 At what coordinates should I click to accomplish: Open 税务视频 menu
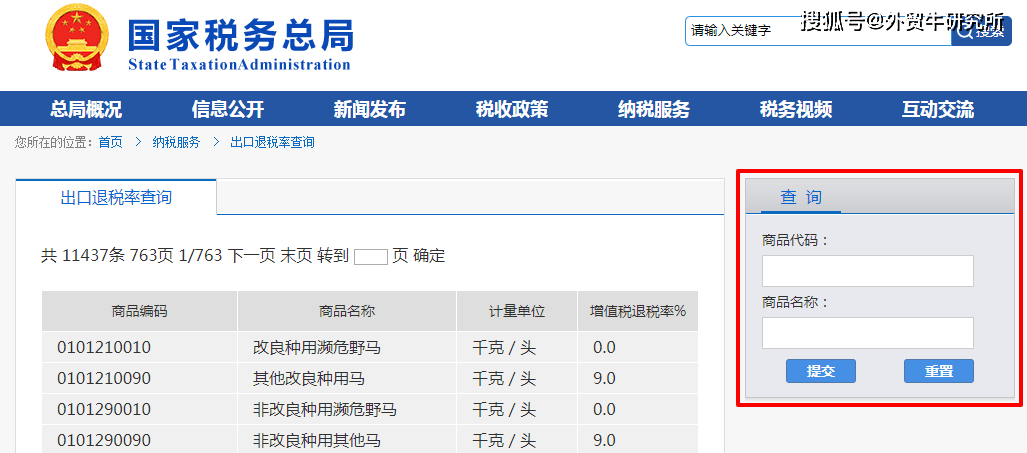tap(796, 109)
